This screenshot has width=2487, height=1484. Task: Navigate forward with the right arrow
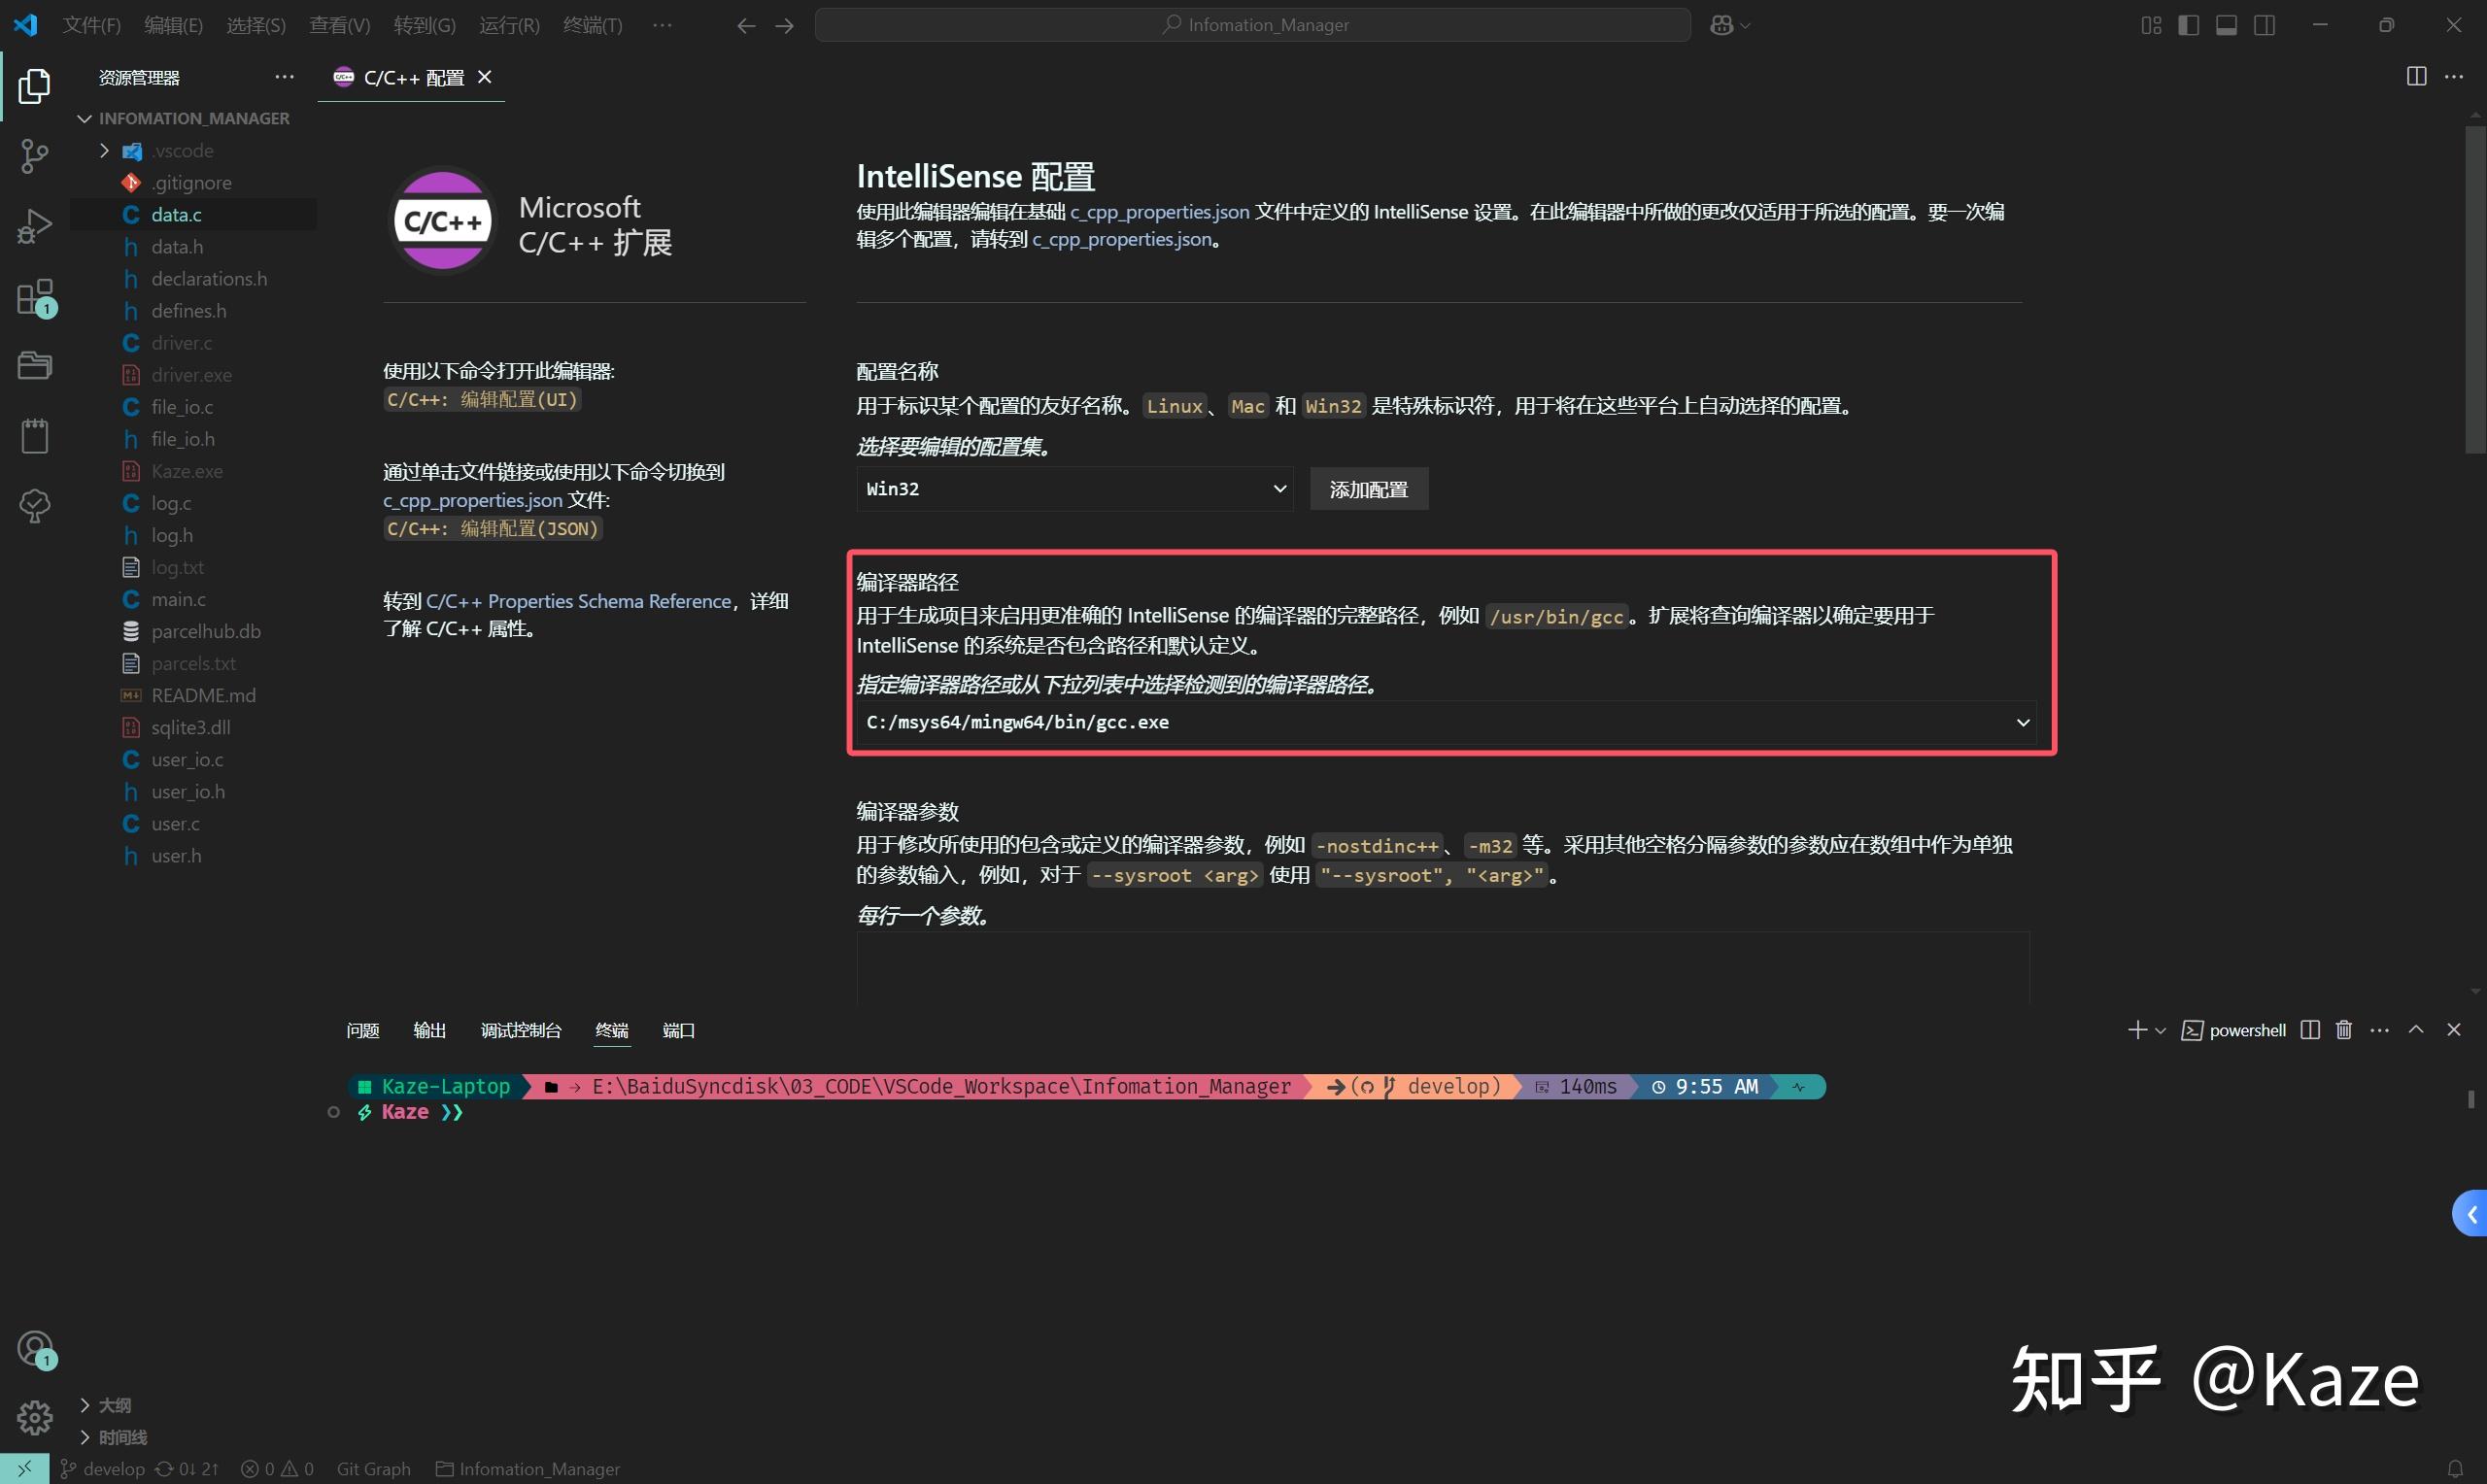(x=785, y=25)
